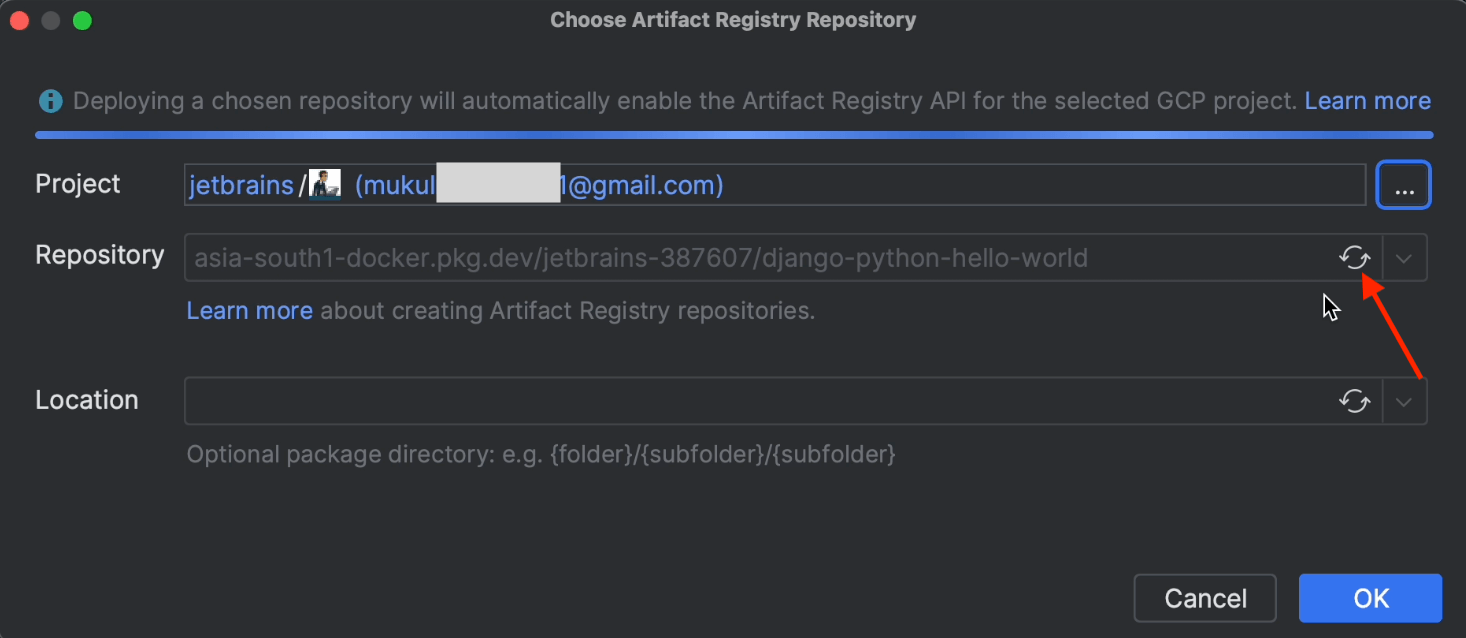This screenshot has width=1466, height=638.
Task: Click the dialog title Choose Artifact Registry Repository
Action: [733, 20]
